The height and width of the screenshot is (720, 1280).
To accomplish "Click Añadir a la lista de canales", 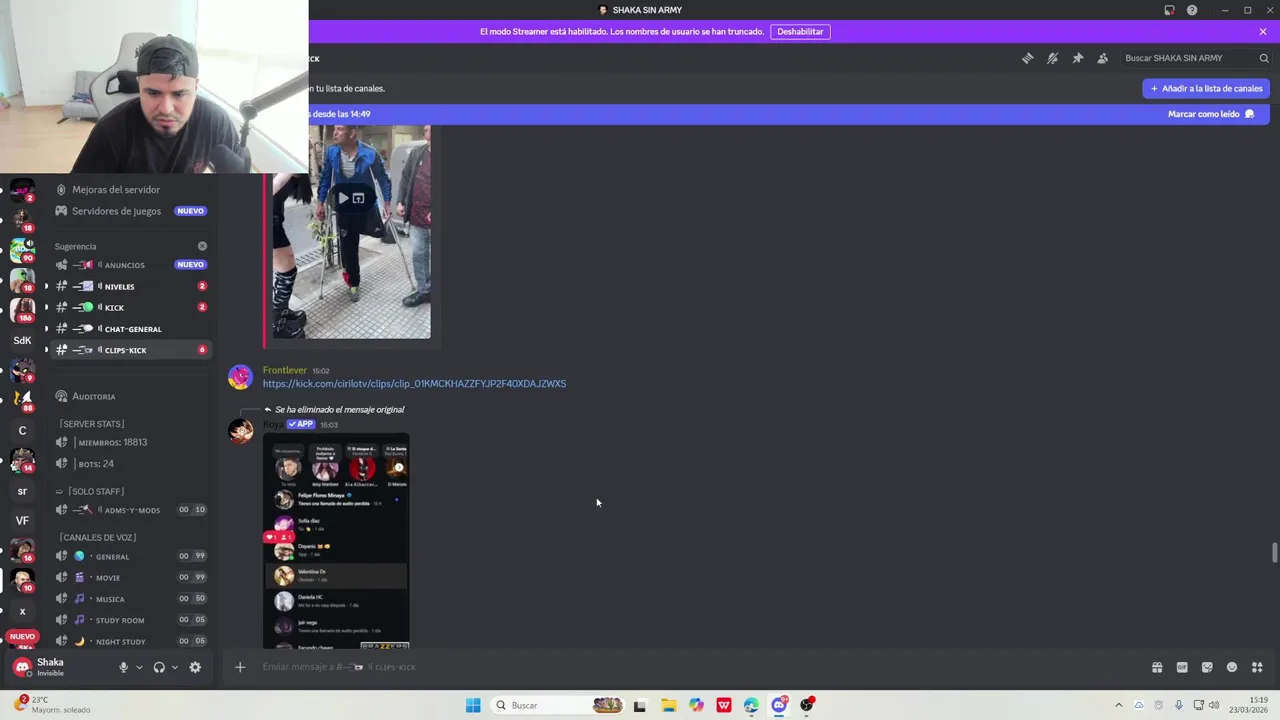I will pos(1206,88).
